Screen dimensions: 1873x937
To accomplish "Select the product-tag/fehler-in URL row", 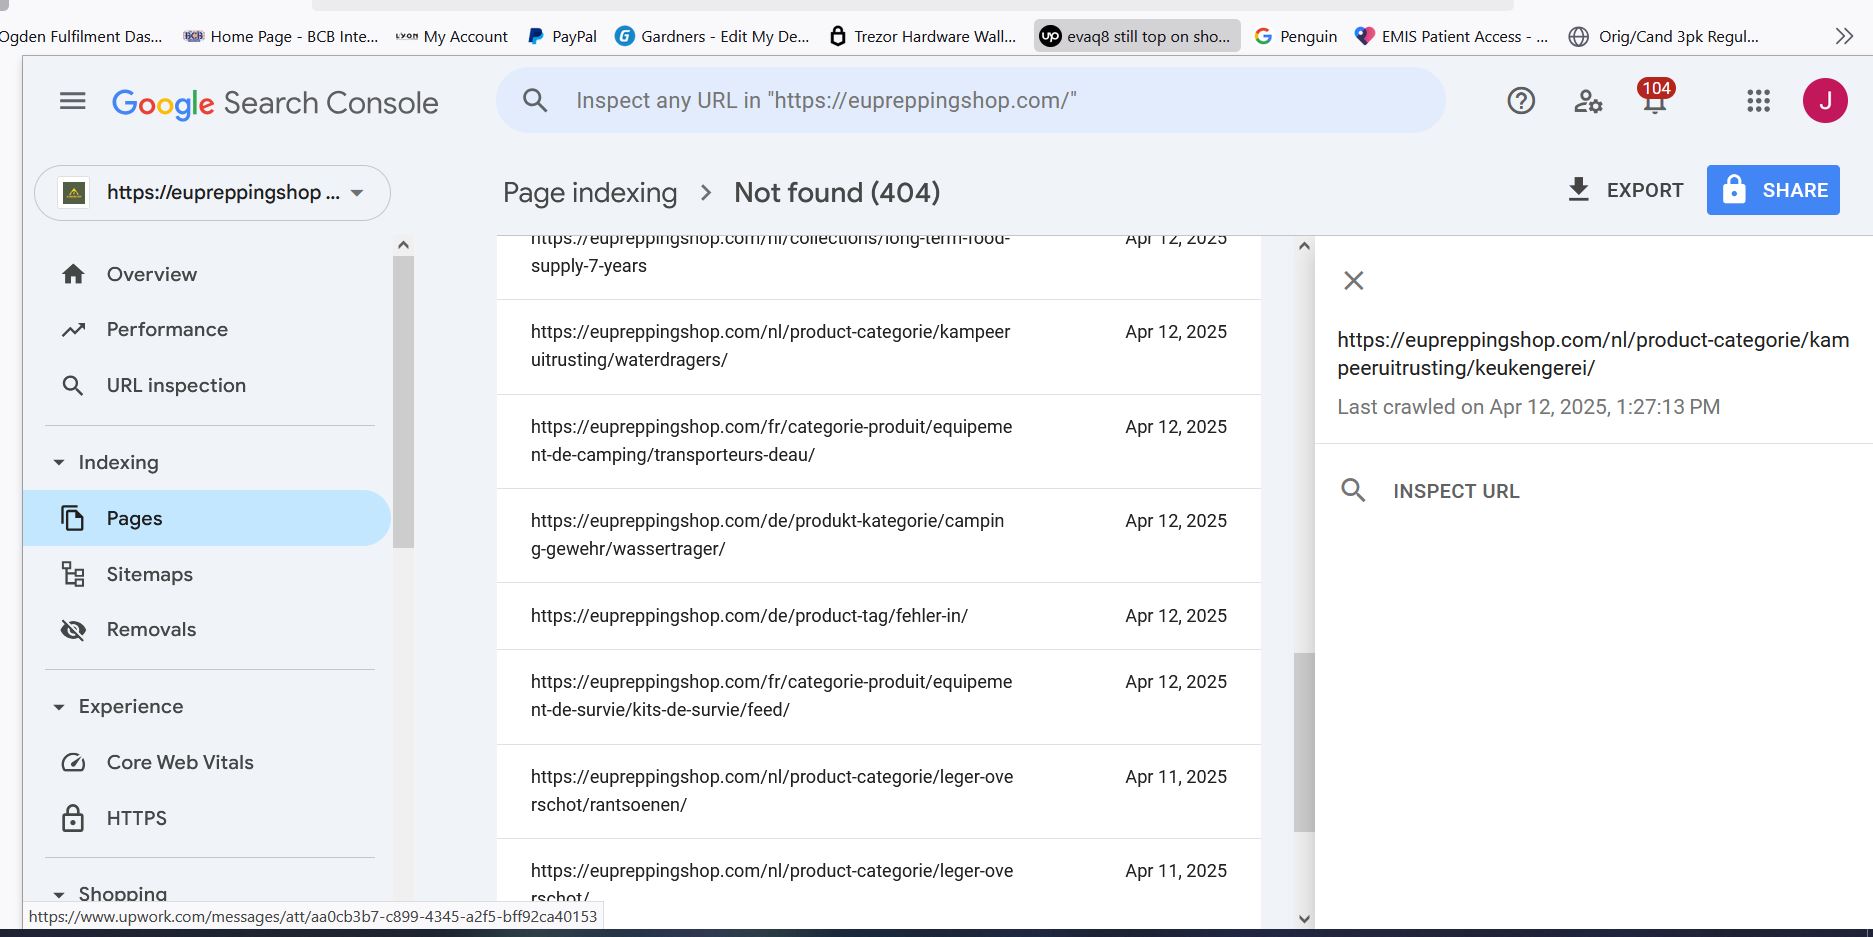I will (x=879, y=616).
